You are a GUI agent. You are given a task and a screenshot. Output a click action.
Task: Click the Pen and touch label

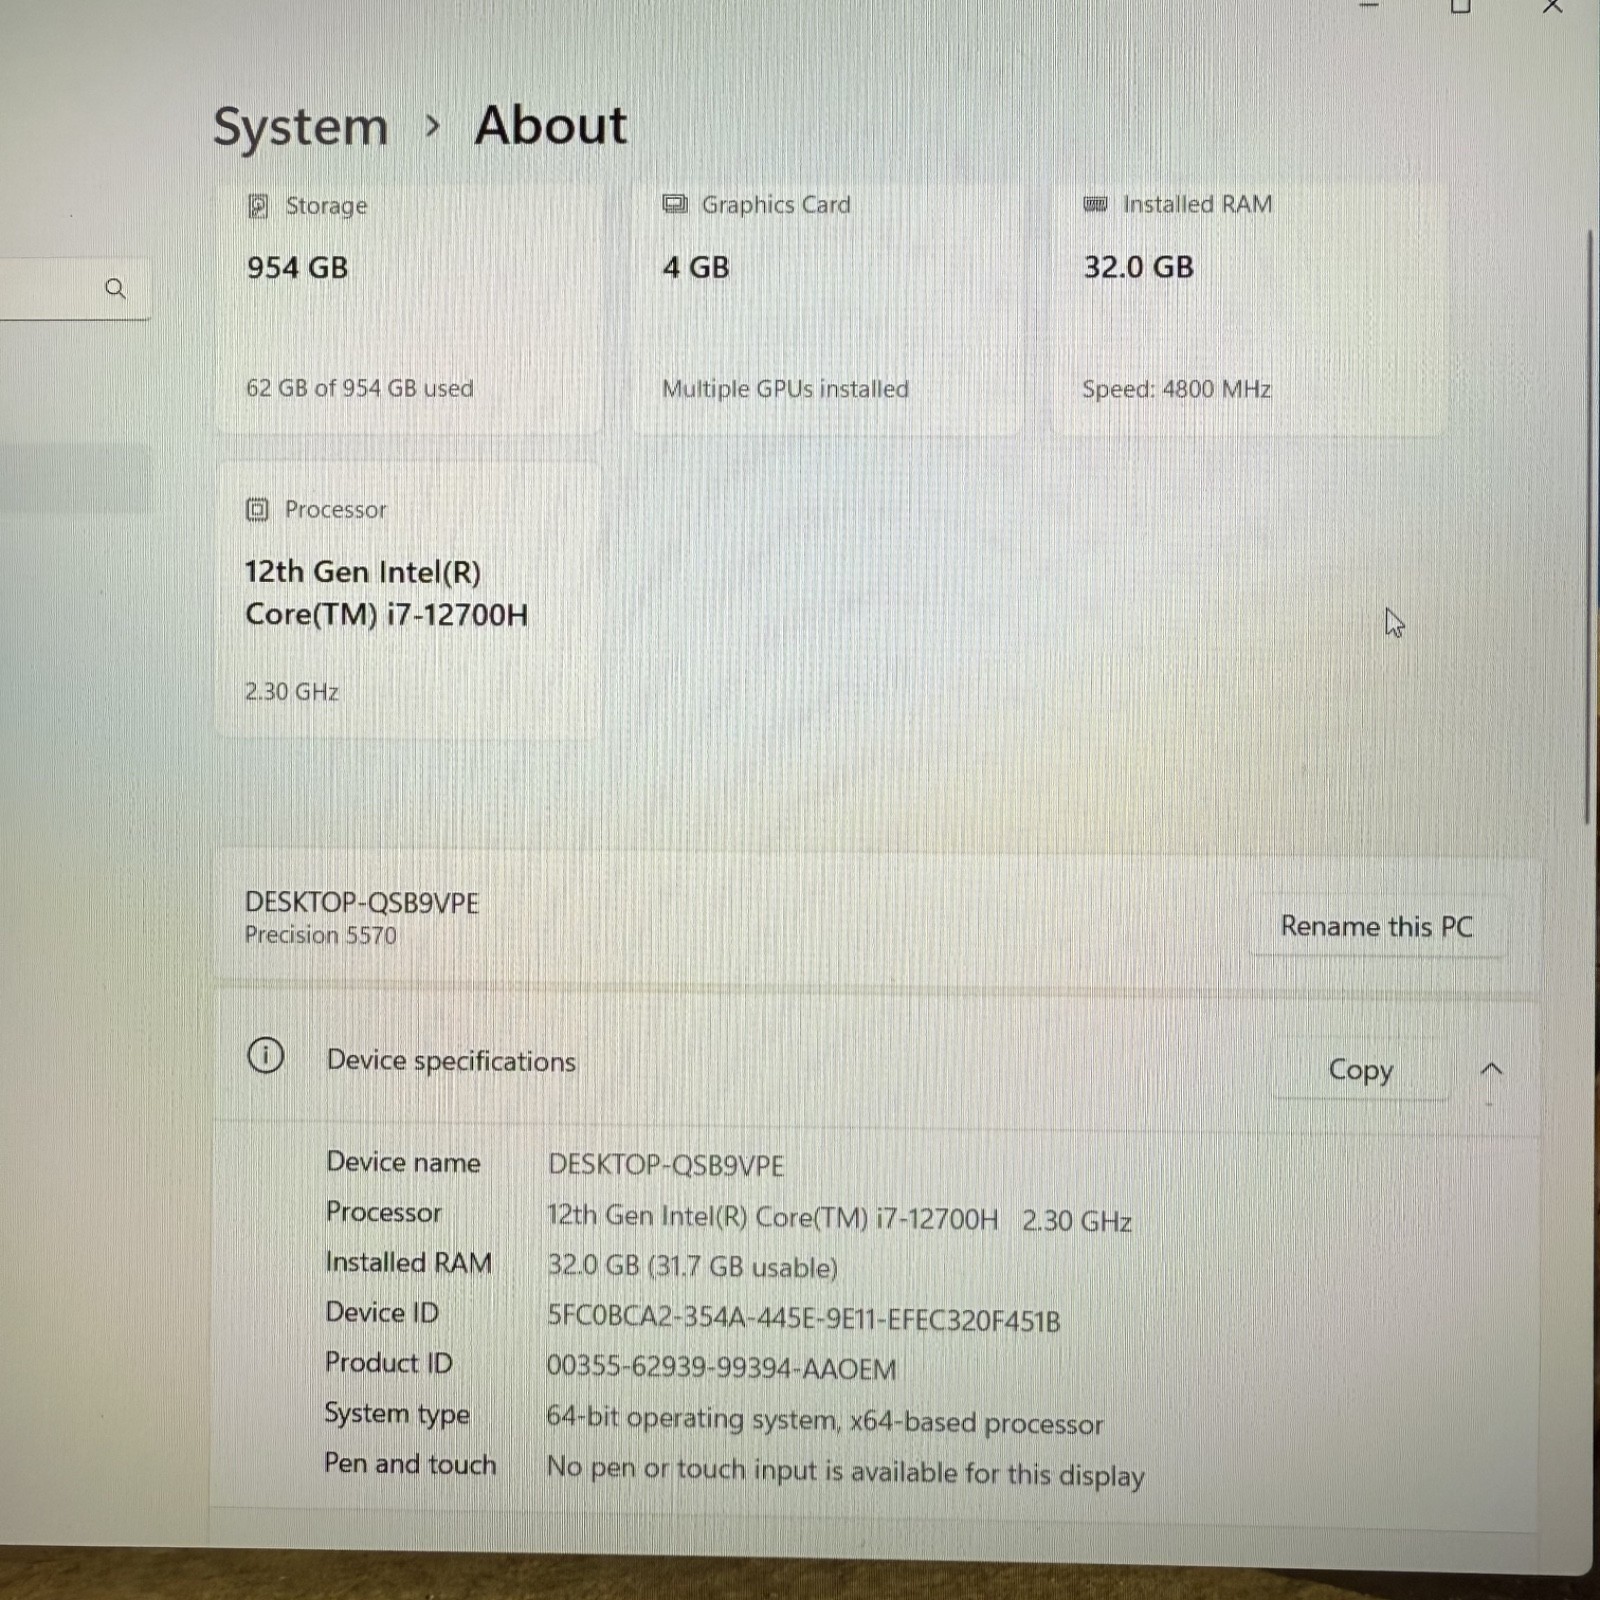point(410,1464)
